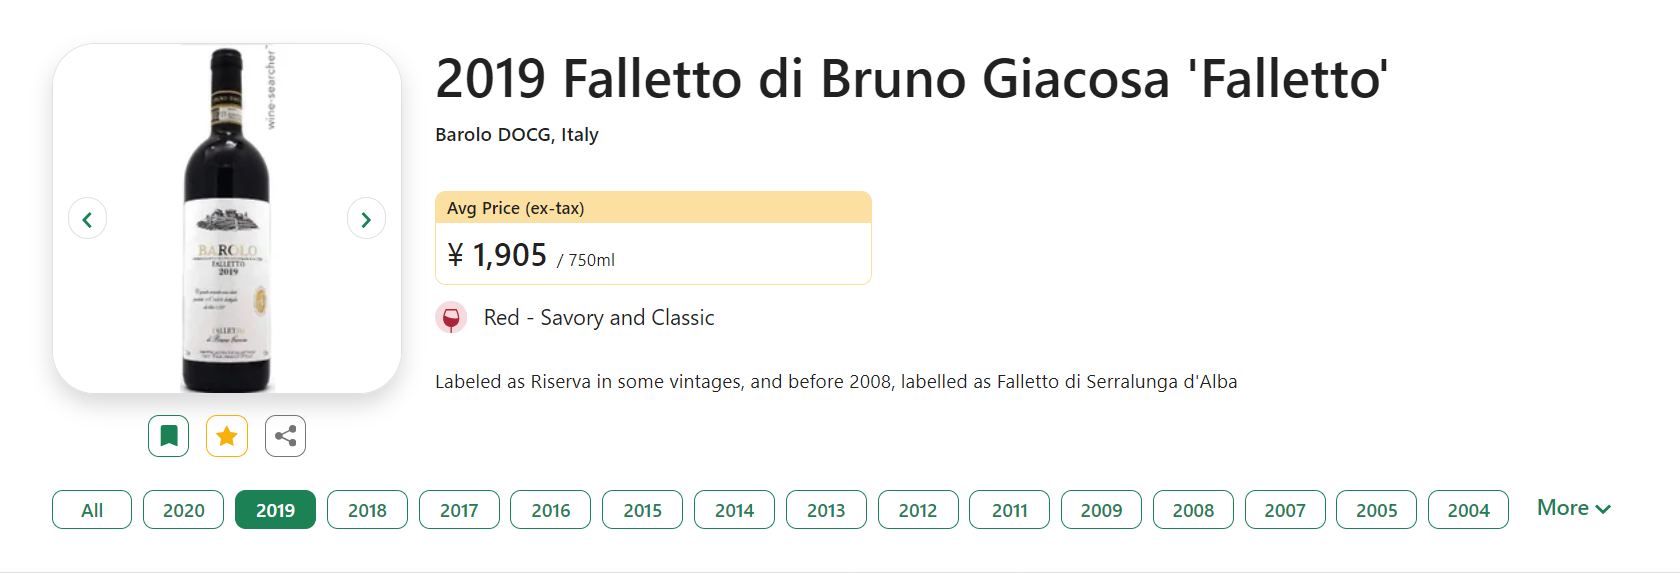This screenshot has width=1680, height=582.
Task: Go to the 2004 vintage
Action: click(x=1468, y=510)
